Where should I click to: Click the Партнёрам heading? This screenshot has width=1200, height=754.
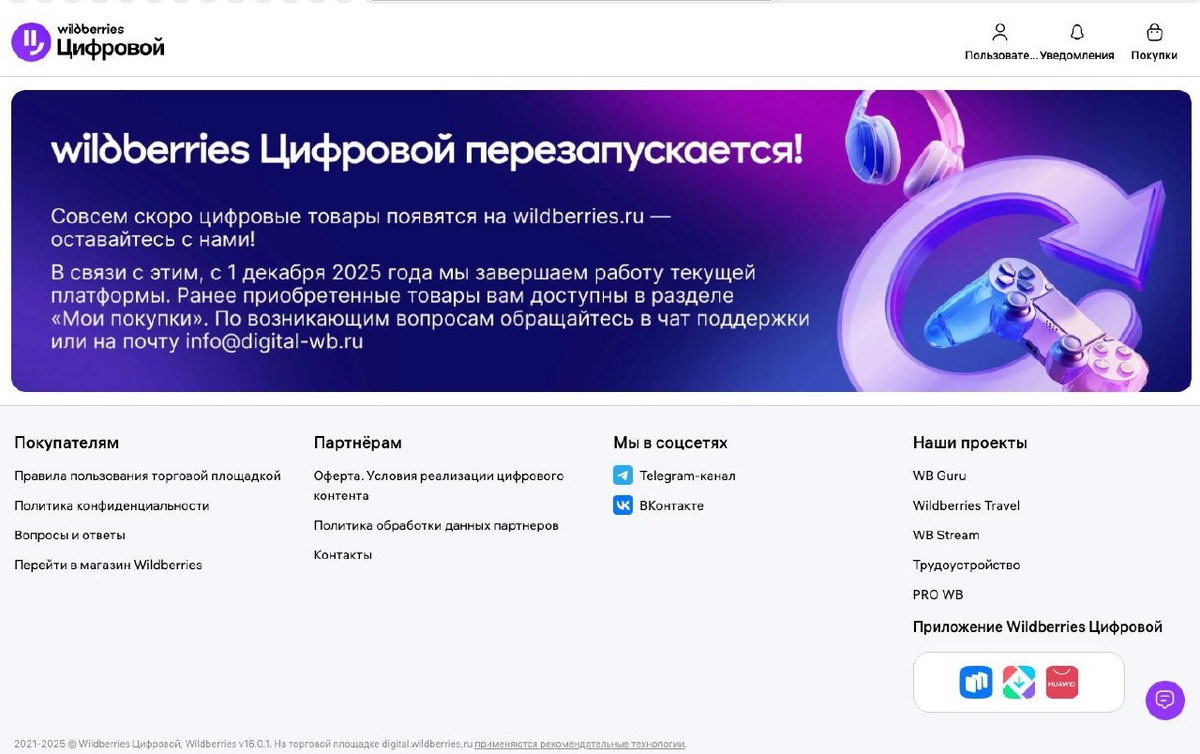358,443
